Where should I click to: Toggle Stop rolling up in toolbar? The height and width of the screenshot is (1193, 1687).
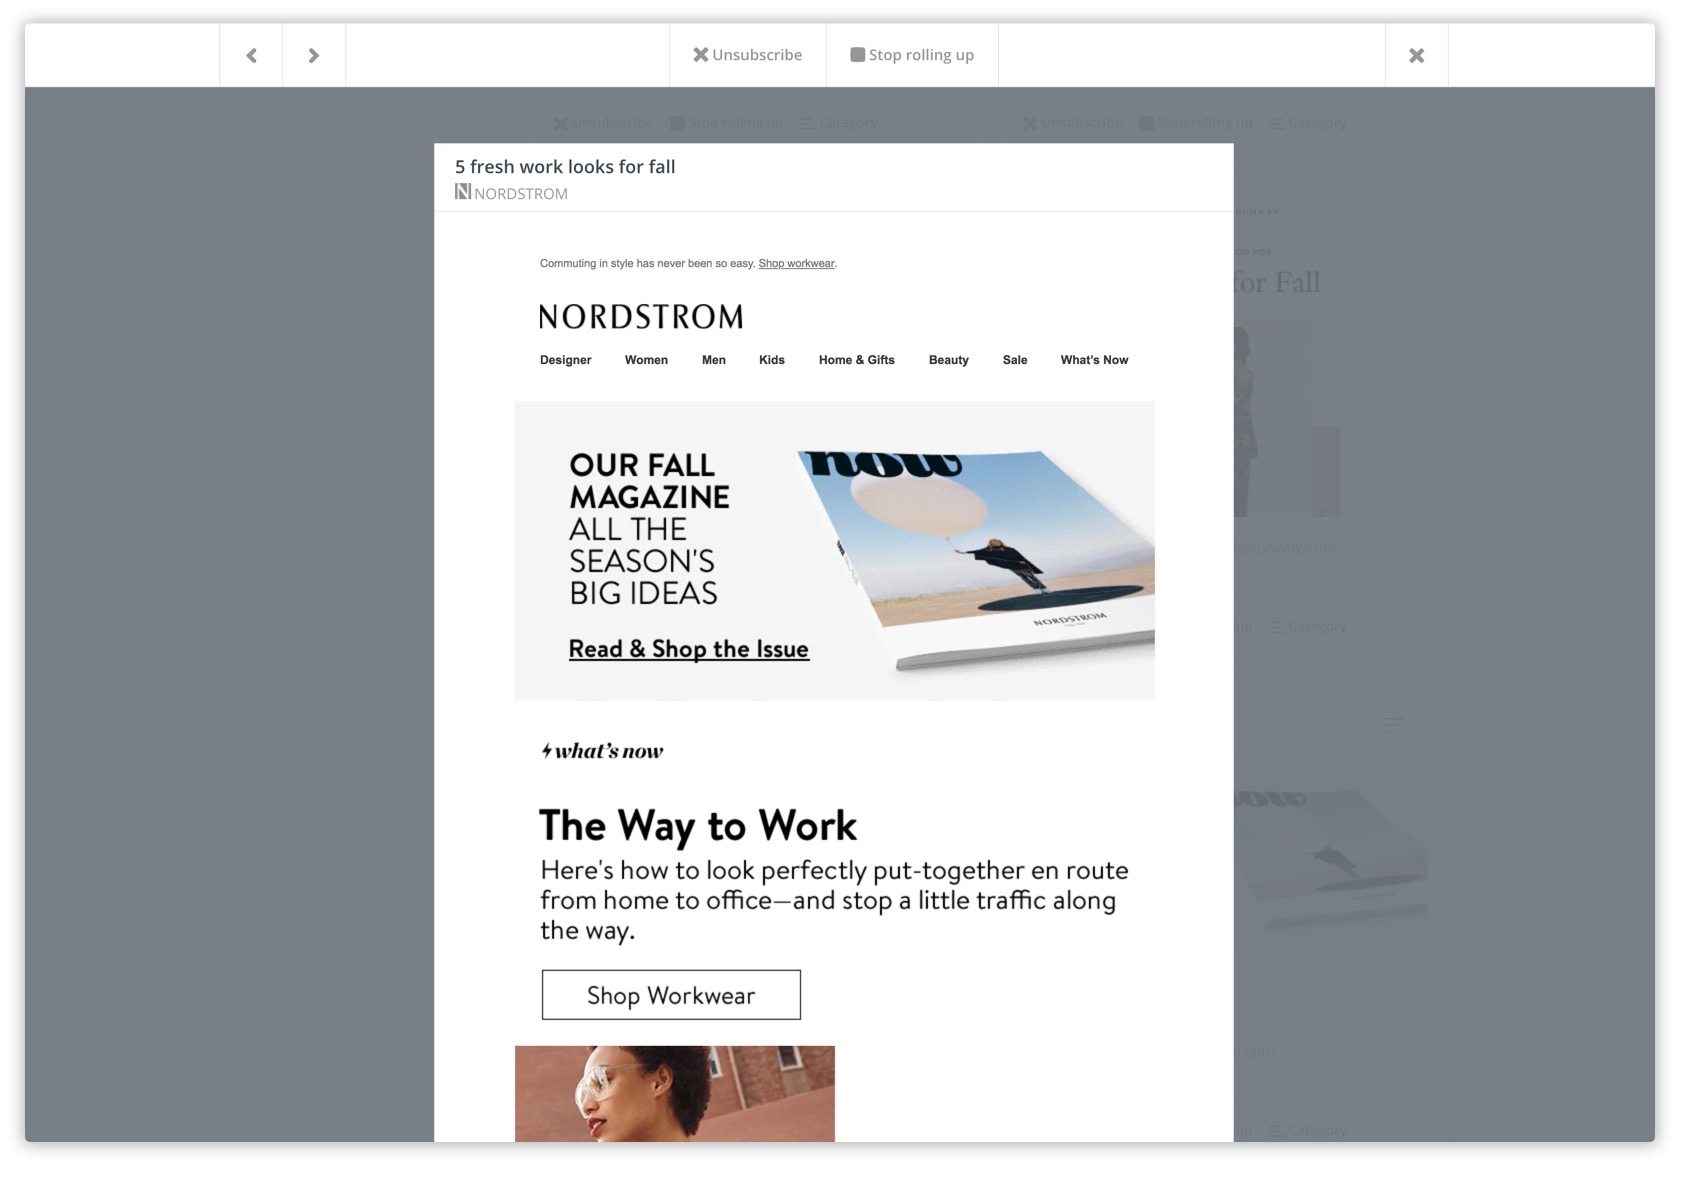coord(912,55)
